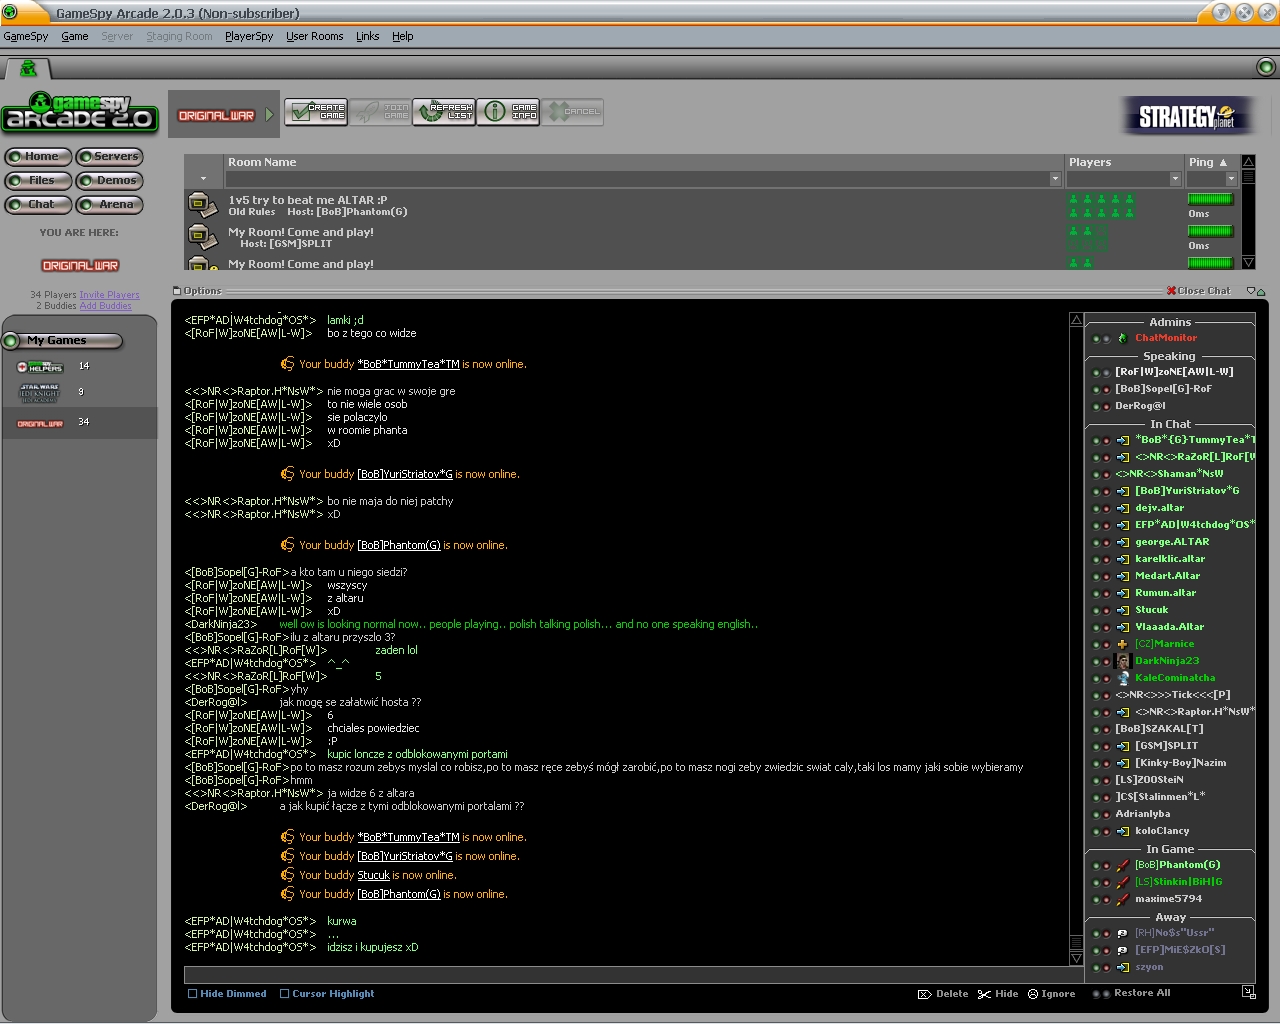Click the Hide scissors icon
The width and height of the screenshot is (1280, 1024).
point(984,994)
